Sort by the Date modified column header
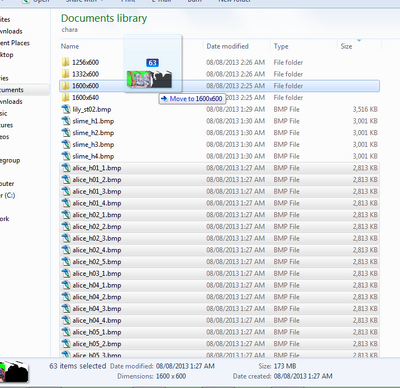This screenshot has width=400, height=388. click(x=227, y=46)
